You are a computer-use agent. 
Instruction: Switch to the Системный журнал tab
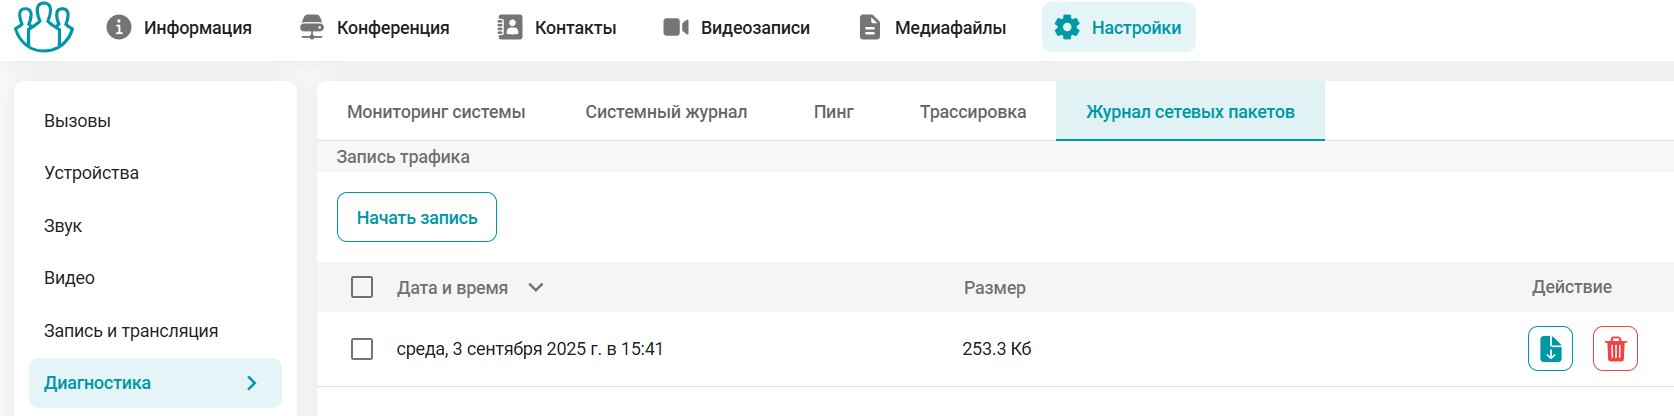666,112
